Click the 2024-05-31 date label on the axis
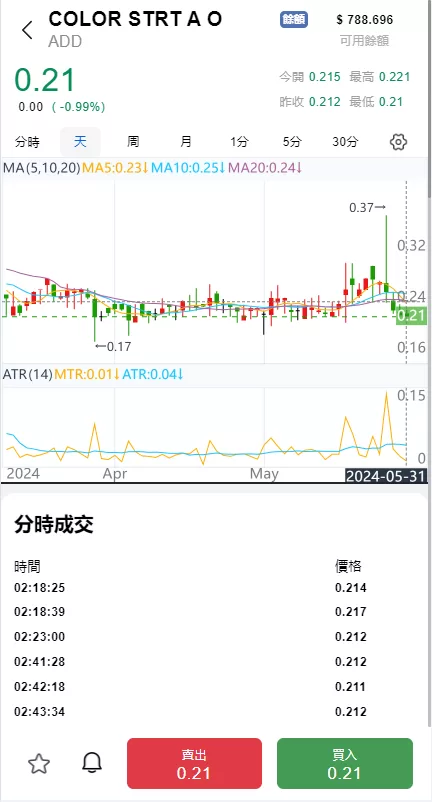432x802 pixels. click(x=385, y=476)
